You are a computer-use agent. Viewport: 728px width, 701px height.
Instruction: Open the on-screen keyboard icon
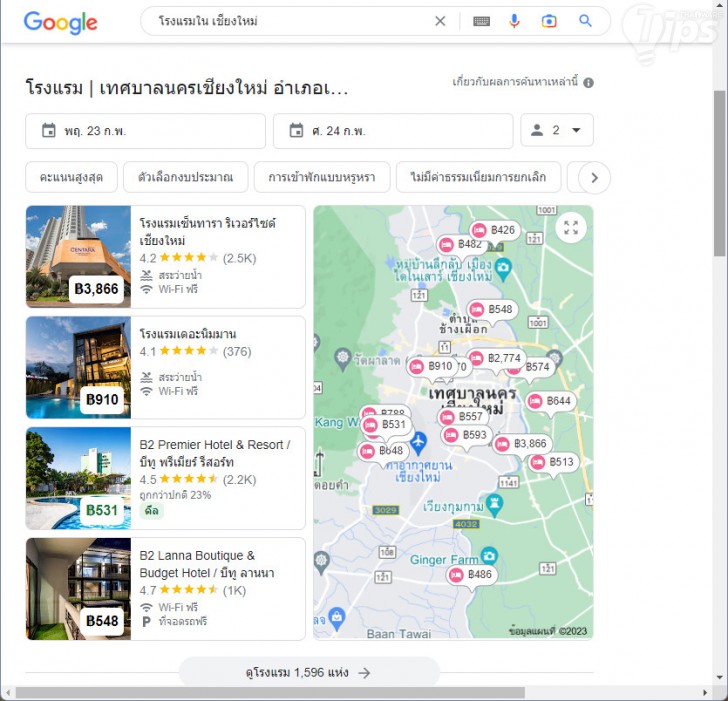(481, 21)
